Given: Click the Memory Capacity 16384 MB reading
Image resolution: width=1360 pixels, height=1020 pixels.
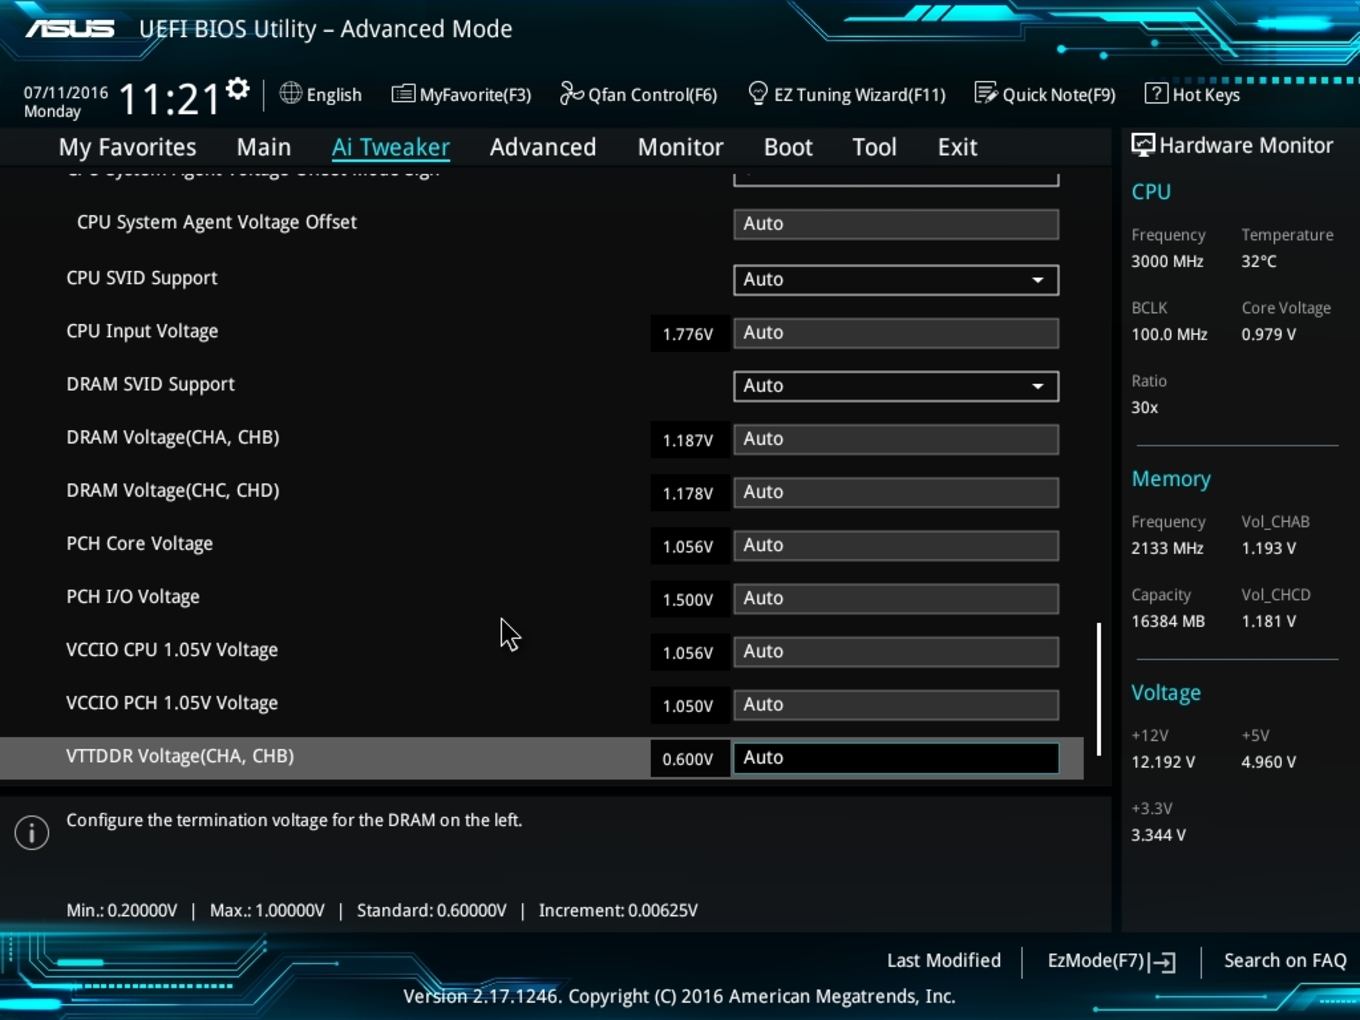Looking at the screenshot, I should (x=1168, y=621).
